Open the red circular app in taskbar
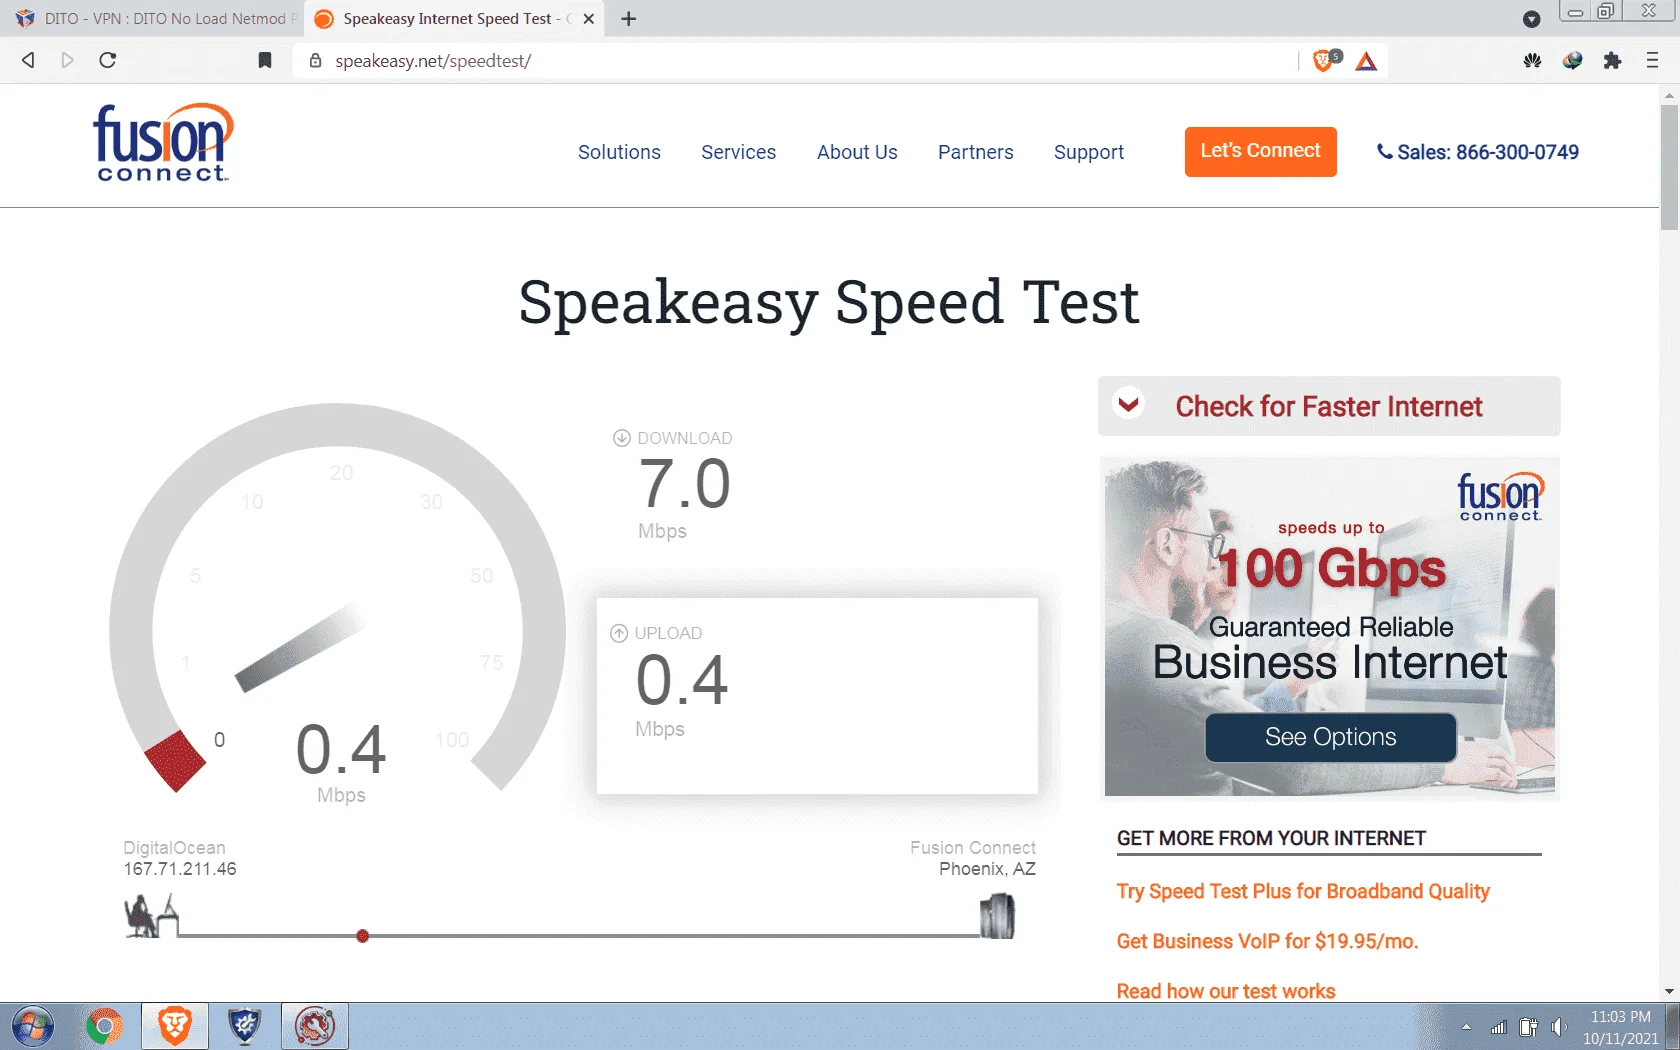 (x=315, y=1026)
